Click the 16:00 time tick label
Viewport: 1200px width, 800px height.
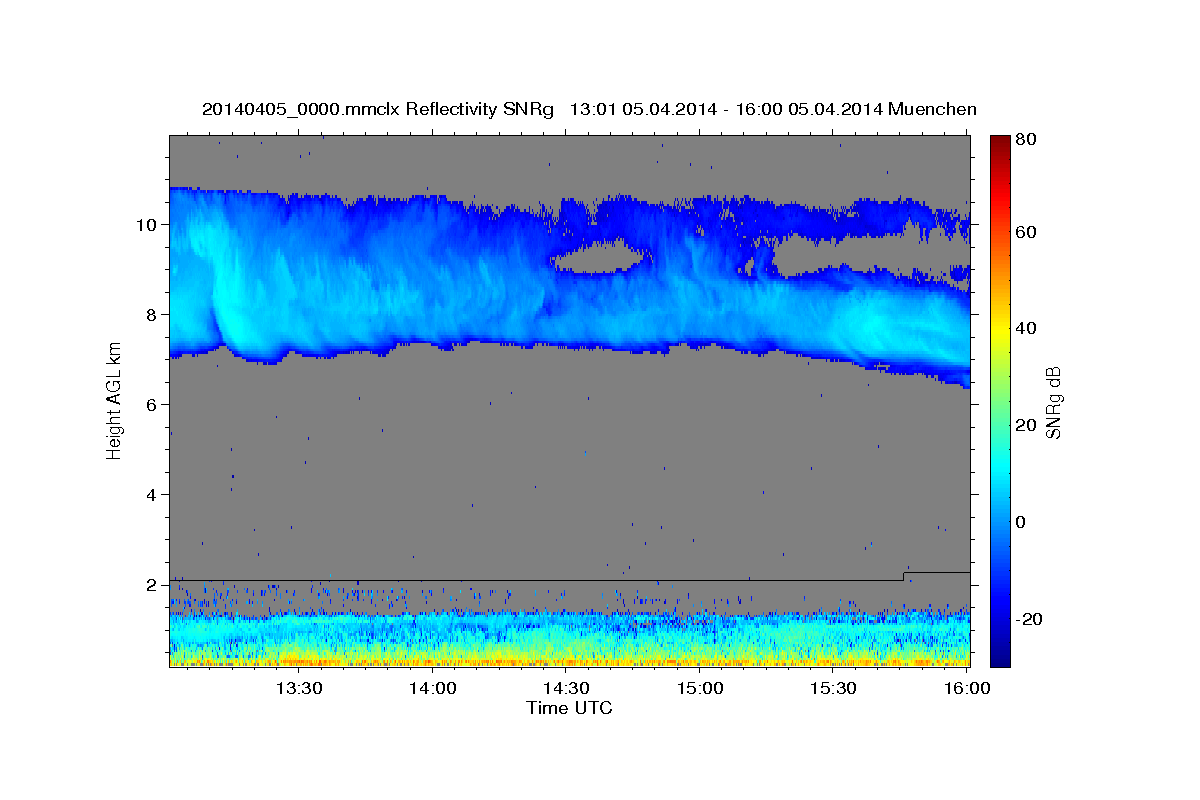[968, 688]
